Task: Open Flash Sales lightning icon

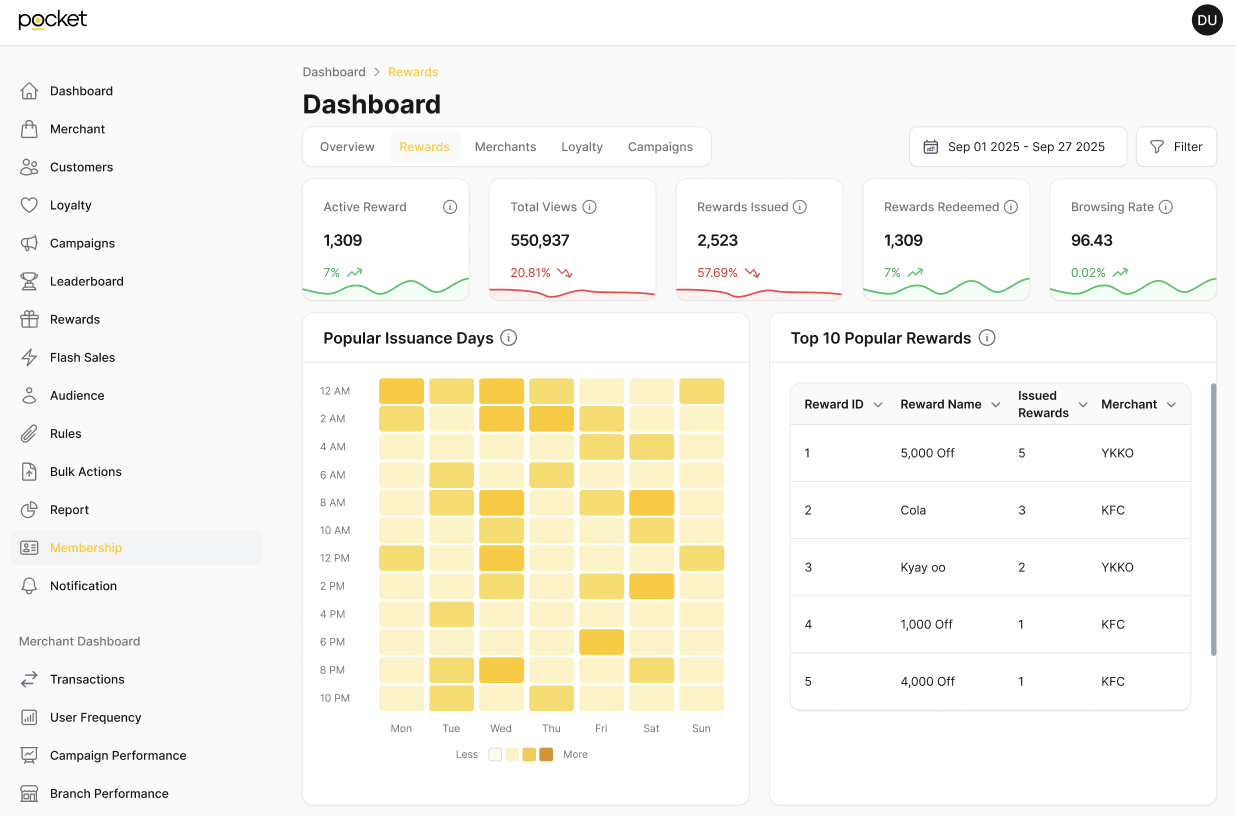Action: [30, 358]
